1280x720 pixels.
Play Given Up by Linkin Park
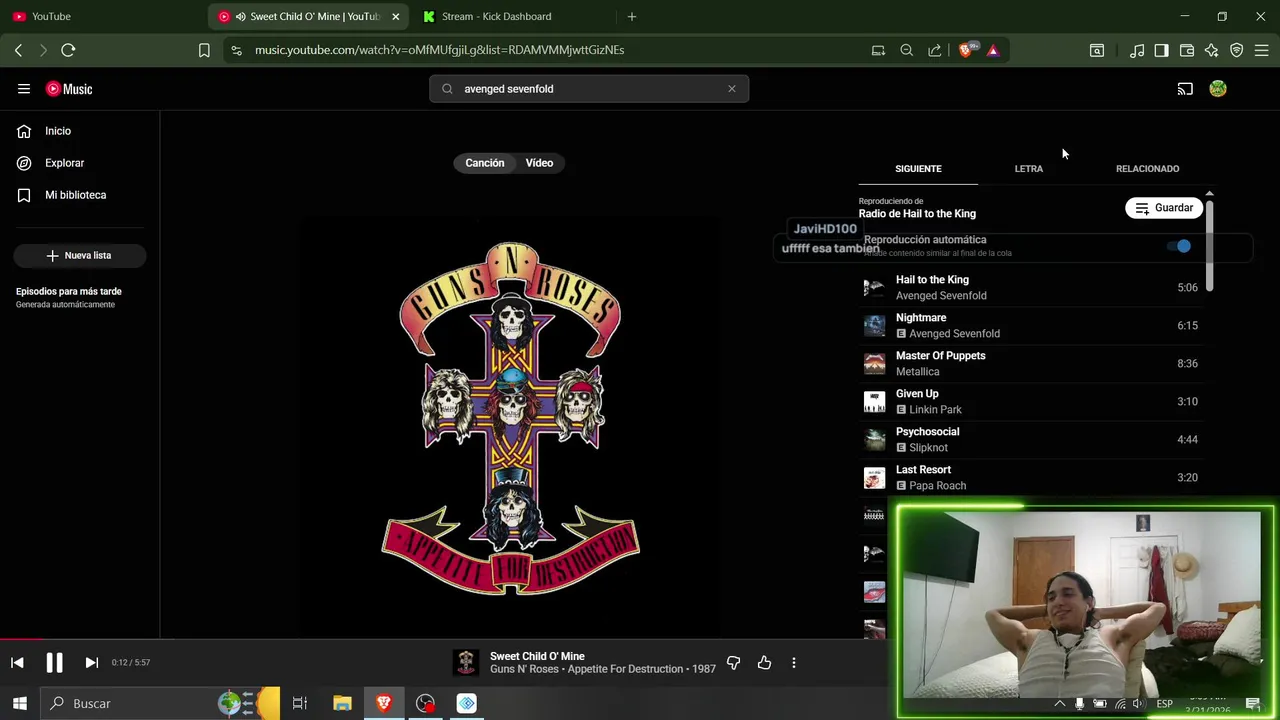click(1030, 402)
